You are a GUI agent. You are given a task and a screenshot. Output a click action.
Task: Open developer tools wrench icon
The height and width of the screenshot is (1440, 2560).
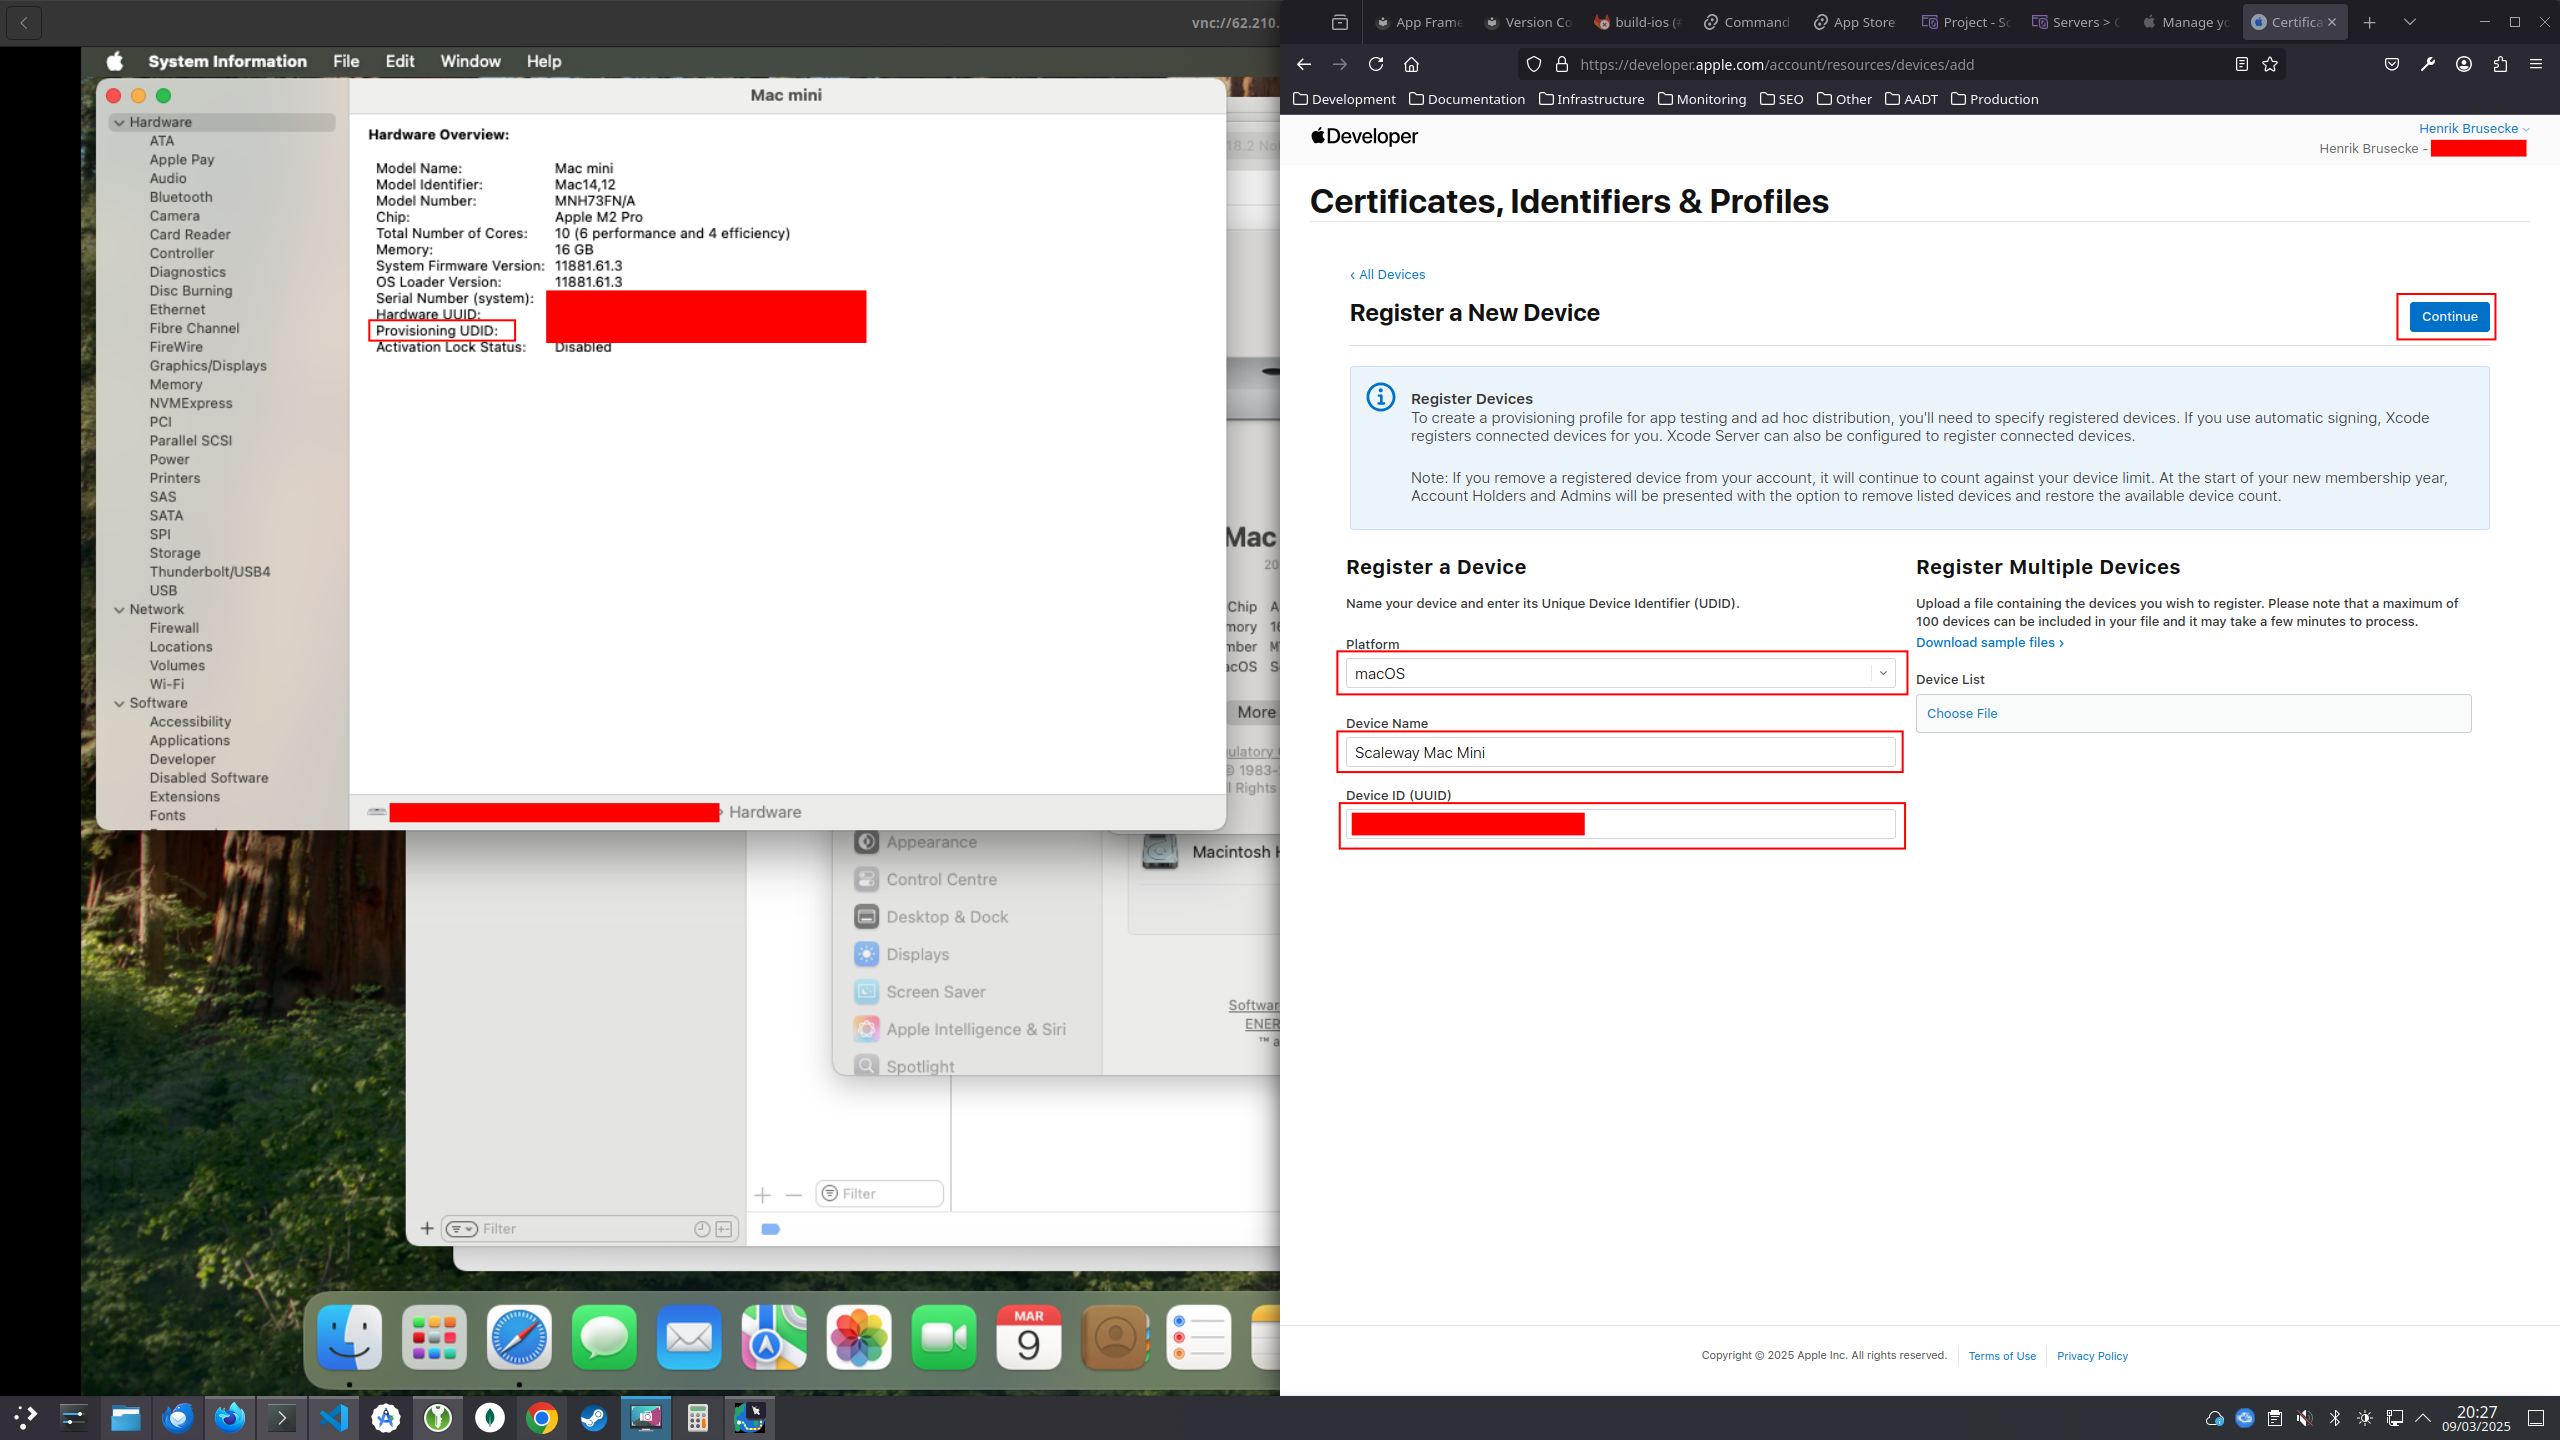click(2427, 64)
